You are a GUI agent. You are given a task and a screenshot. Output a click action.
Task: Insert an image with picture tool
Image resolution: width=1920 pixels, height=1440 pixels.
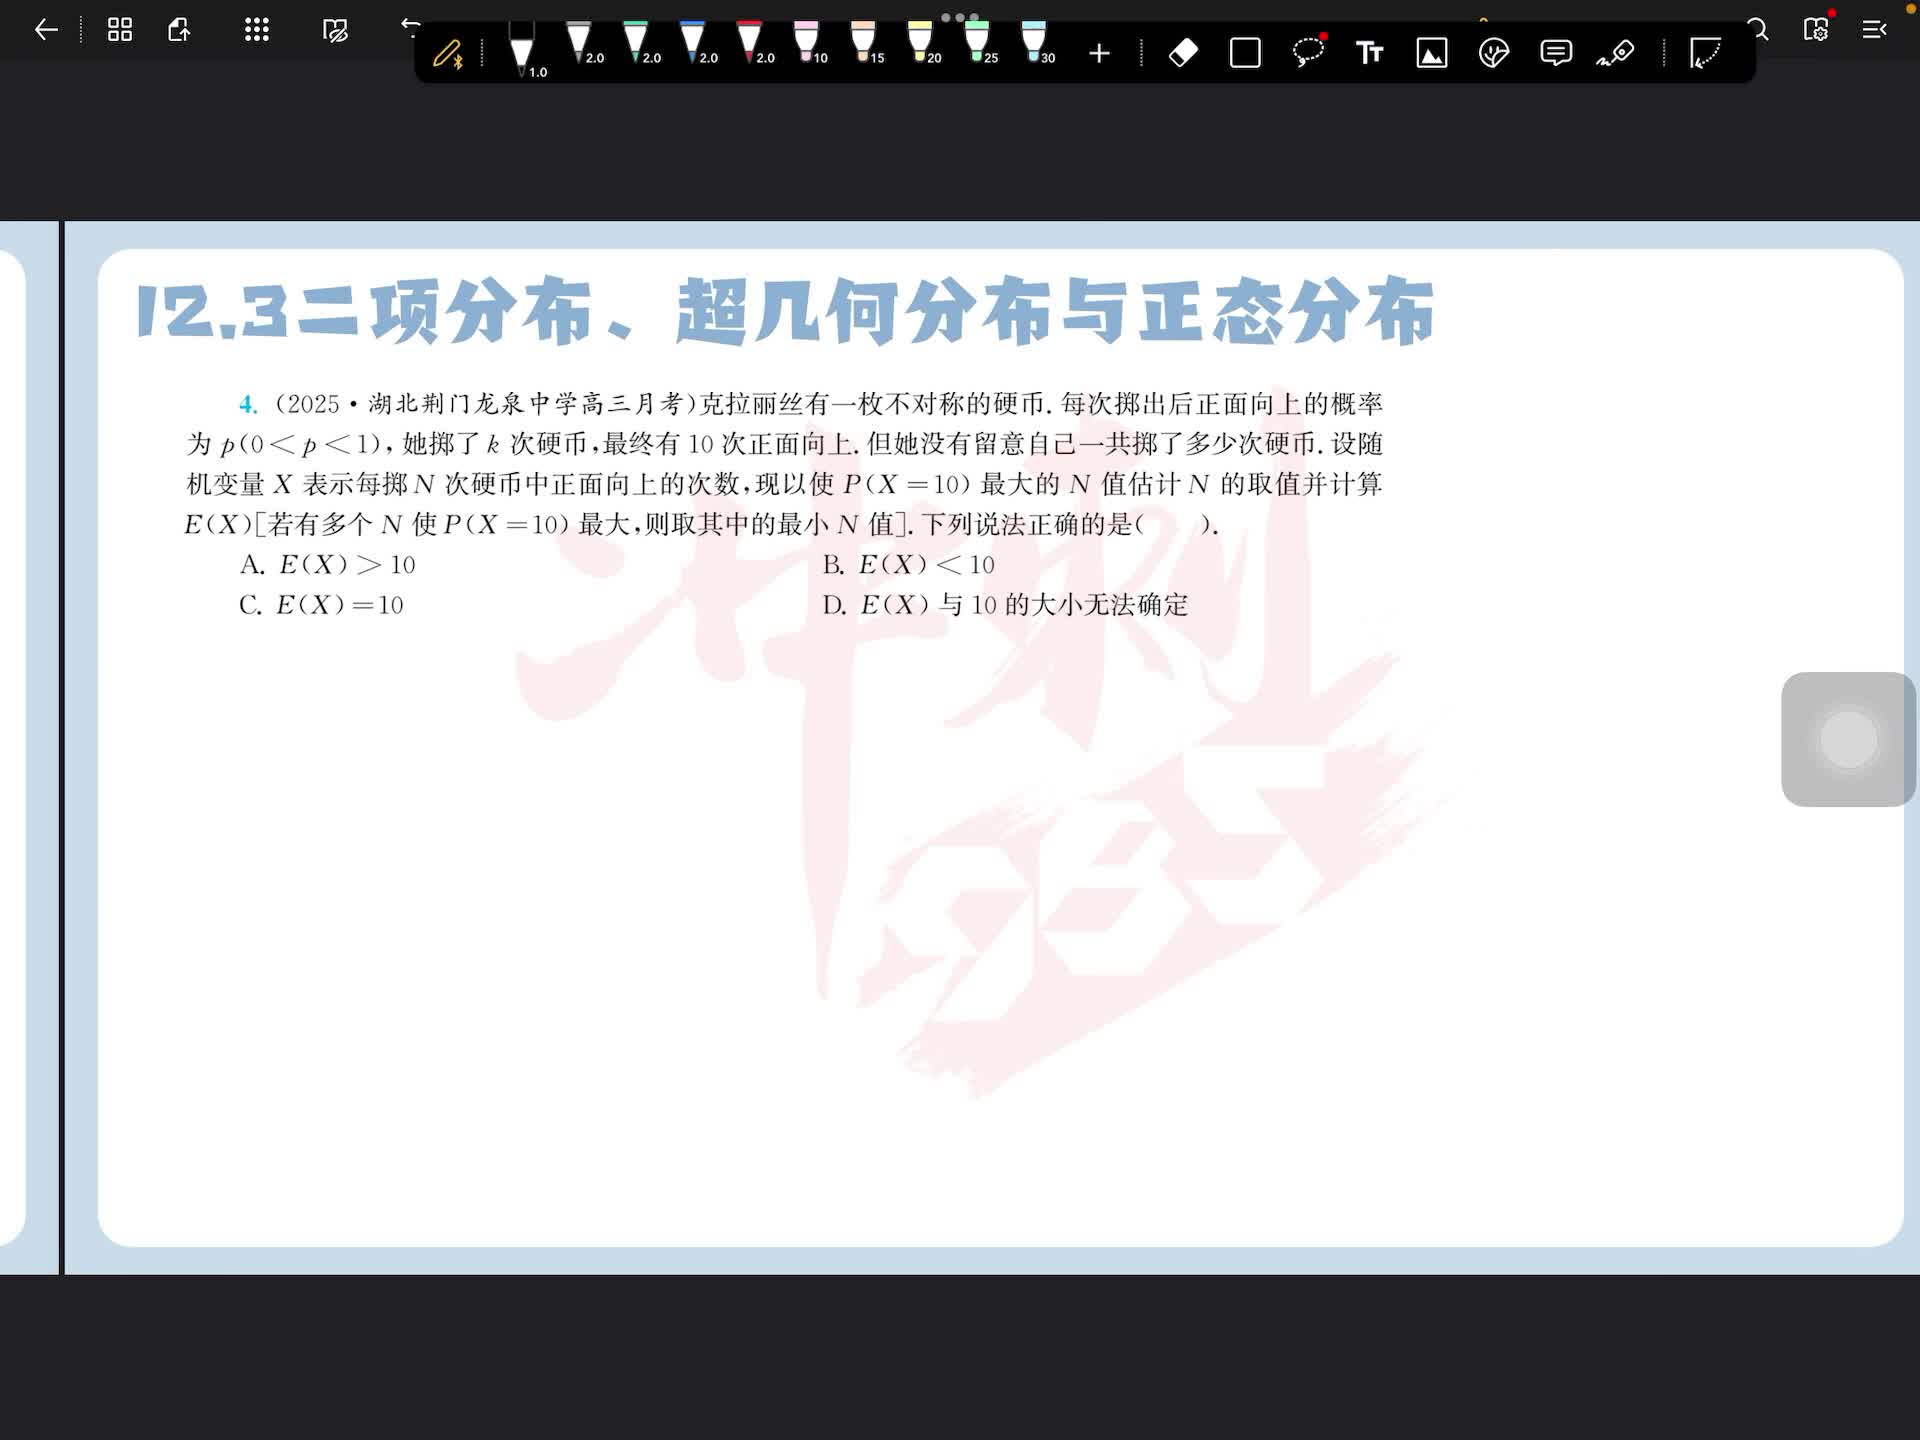[1432, 53]
